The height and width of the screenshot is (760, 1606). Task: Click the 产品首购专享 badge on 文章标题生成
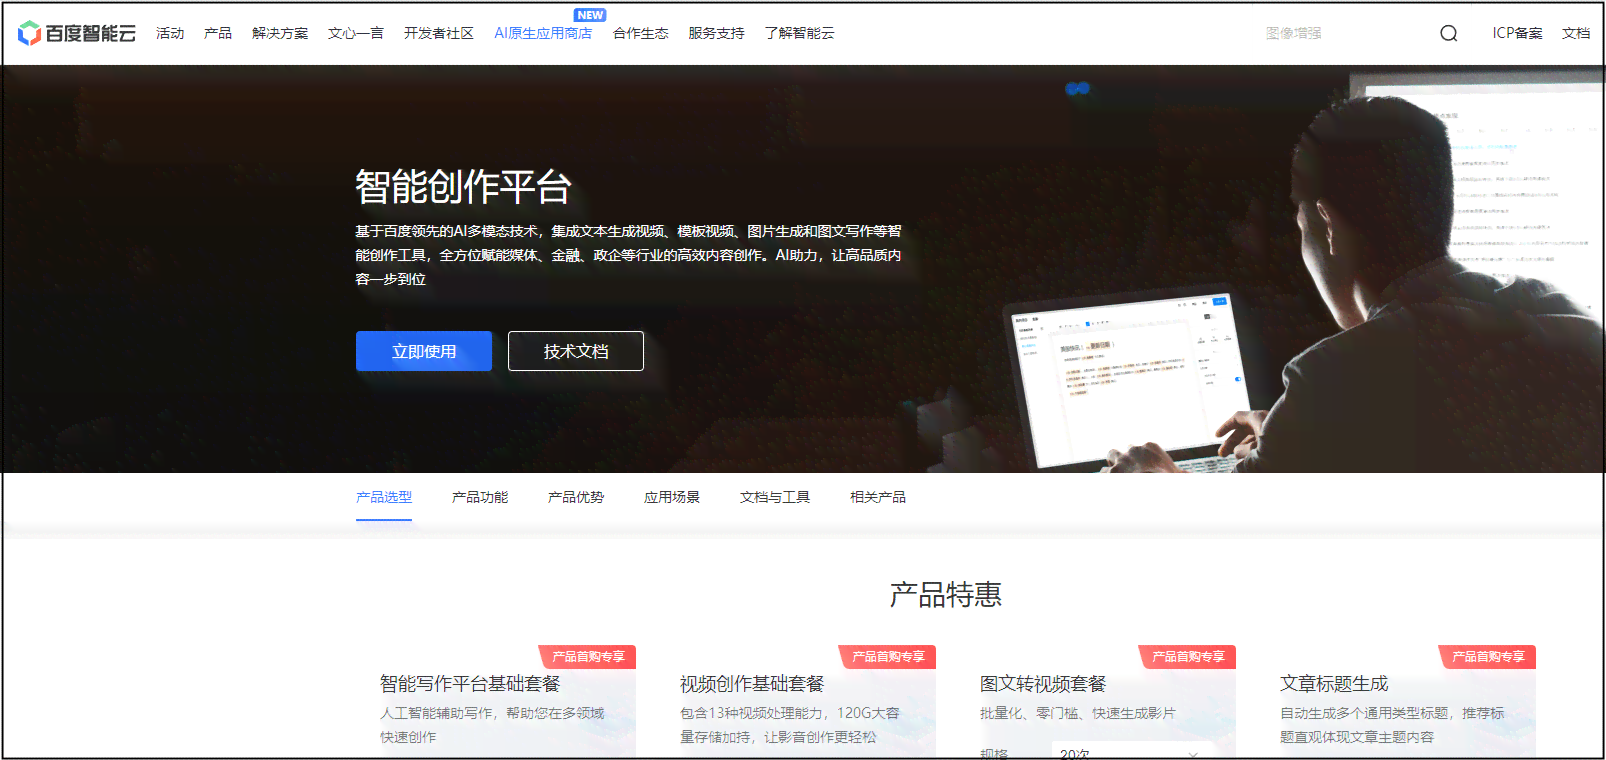[1487, 657]
